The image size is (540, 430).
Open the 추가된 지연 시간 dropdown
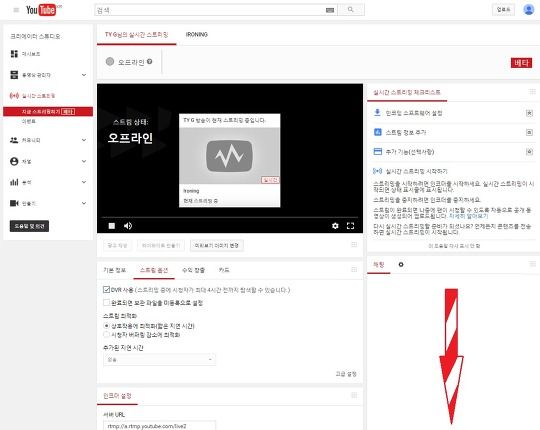[x=159, y=359]
